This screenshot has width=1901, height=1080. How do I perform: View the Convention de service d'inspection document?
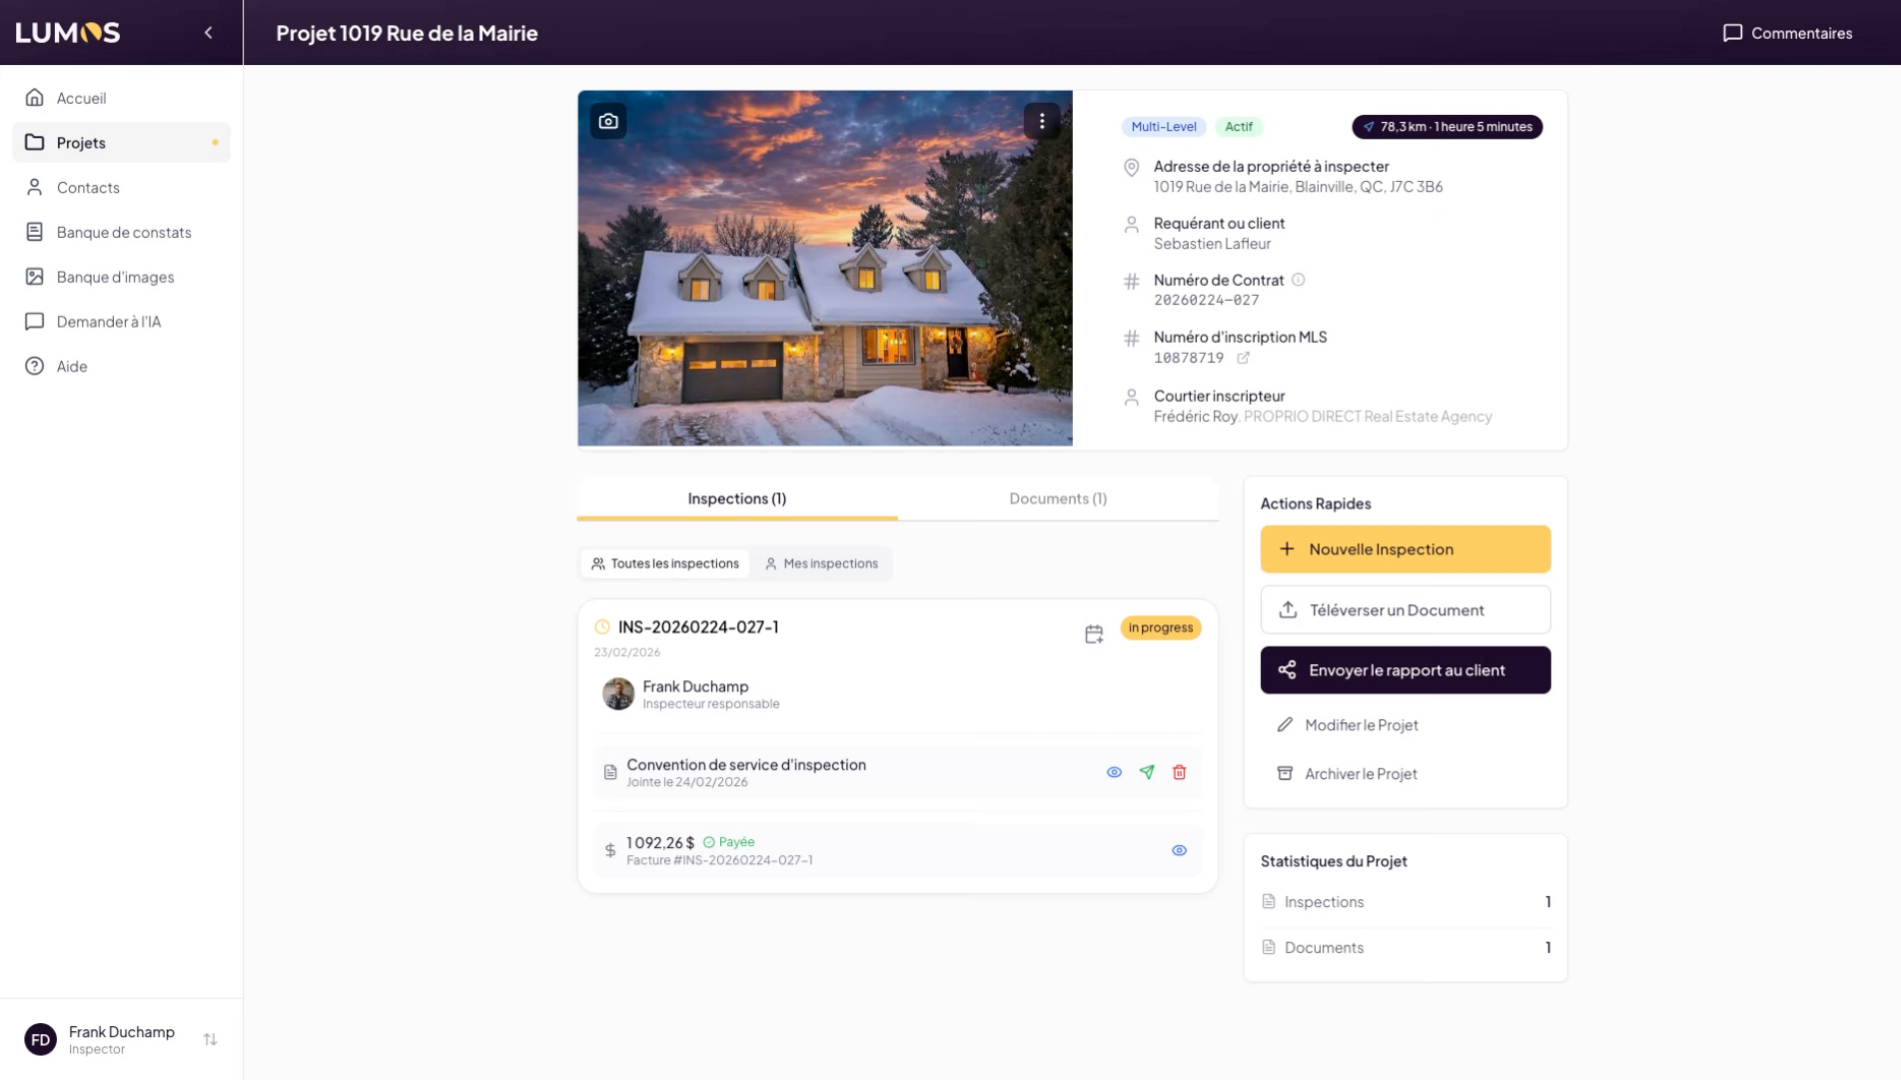(1114, 773)
